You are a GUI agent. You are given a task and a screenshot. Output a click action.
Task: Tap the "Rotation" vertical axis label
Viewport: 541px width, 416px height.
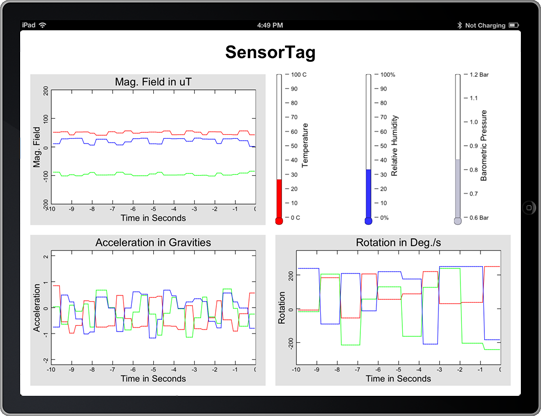pos(282,308)
